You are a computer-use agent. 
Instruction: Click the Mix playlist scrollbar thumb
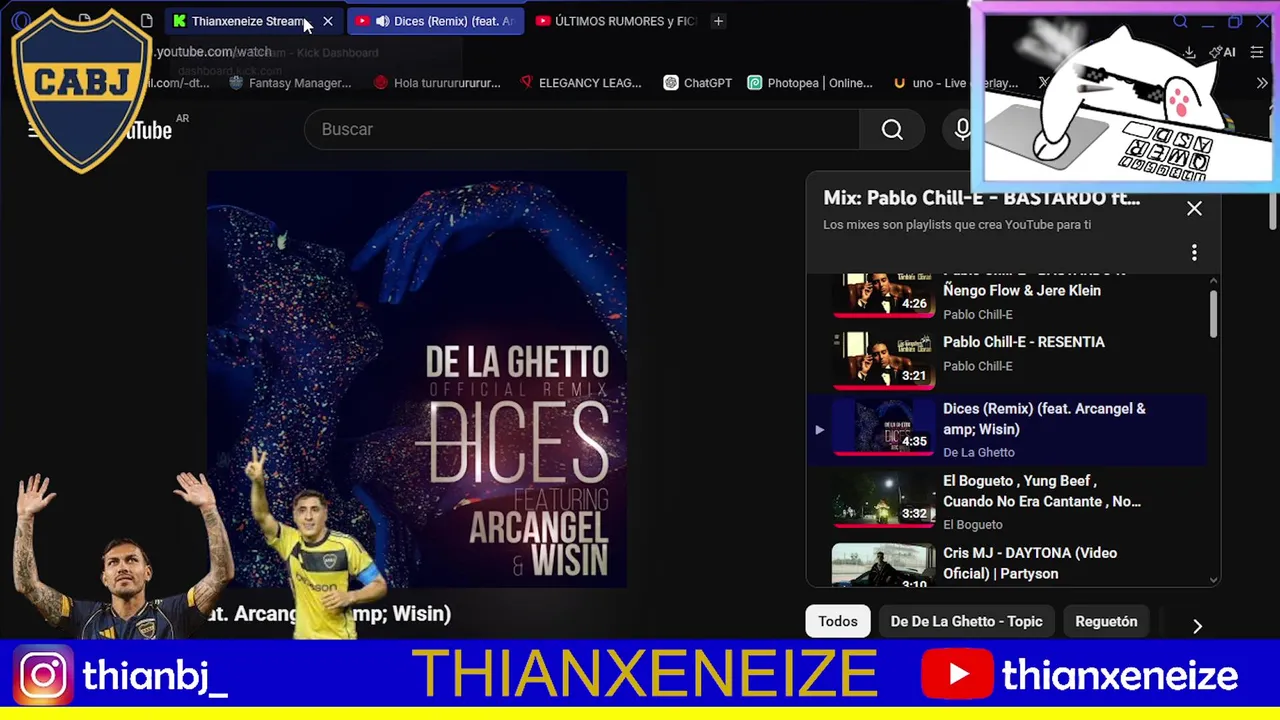tap(1213, 314)
